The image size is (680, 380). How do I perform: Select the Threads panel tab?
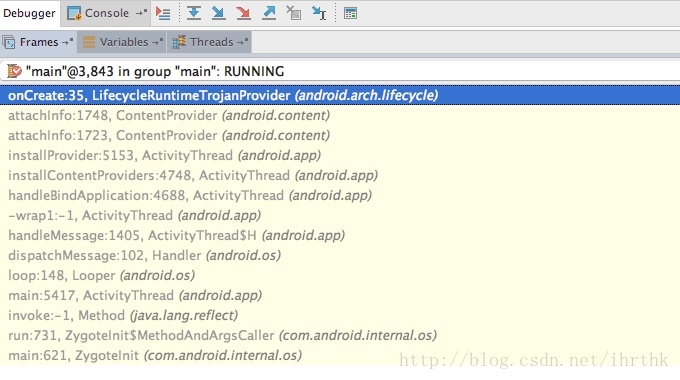coord(209,42)
